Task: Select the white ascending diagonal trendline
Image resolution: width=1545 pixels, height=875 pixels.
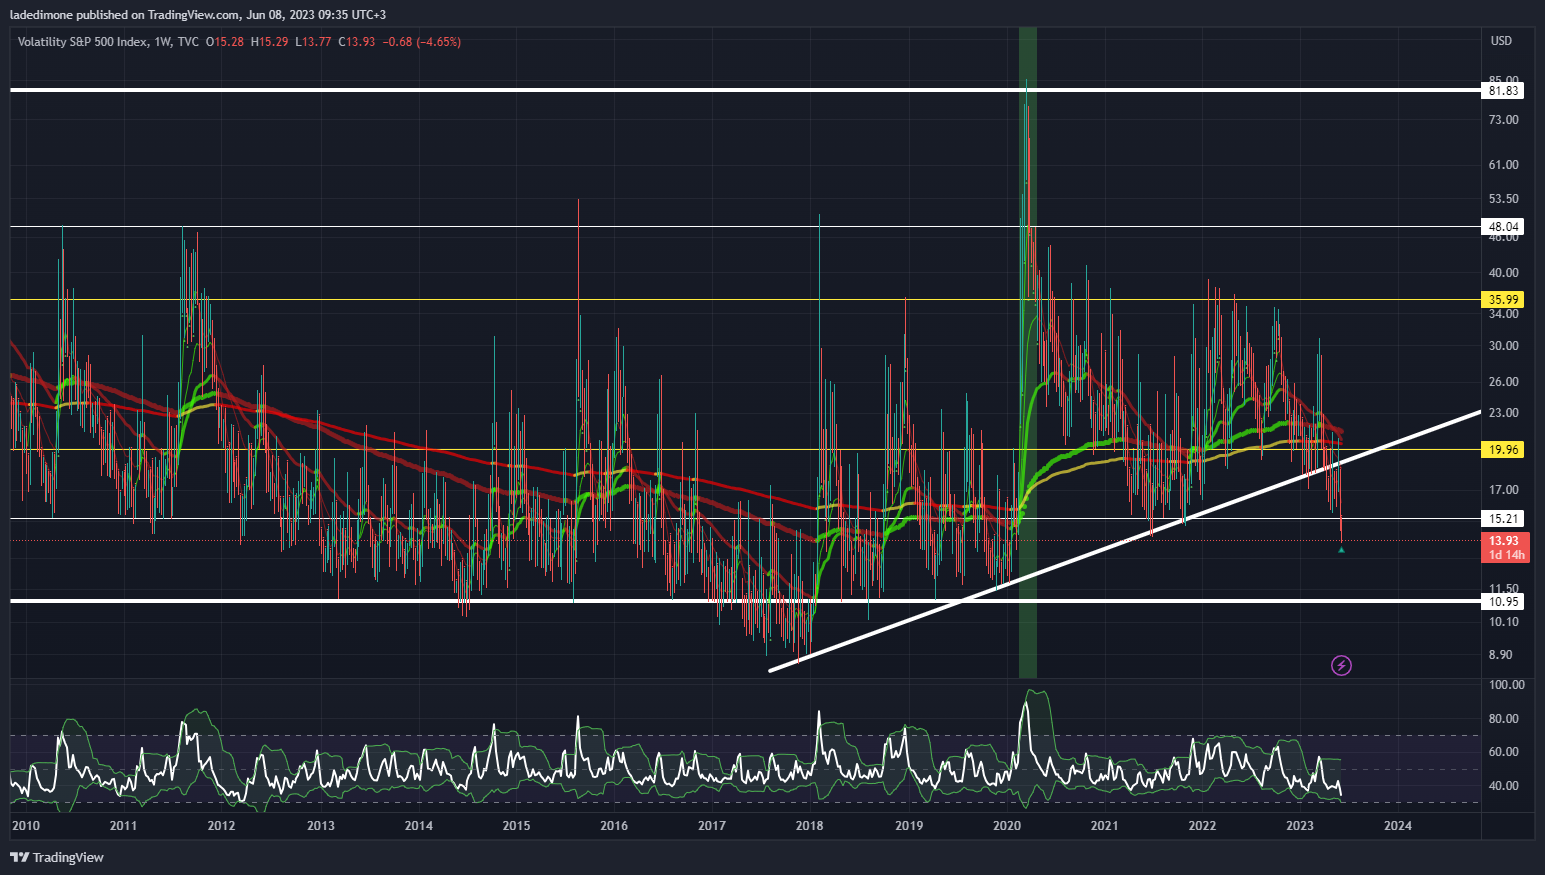Action: (1124, 541)
